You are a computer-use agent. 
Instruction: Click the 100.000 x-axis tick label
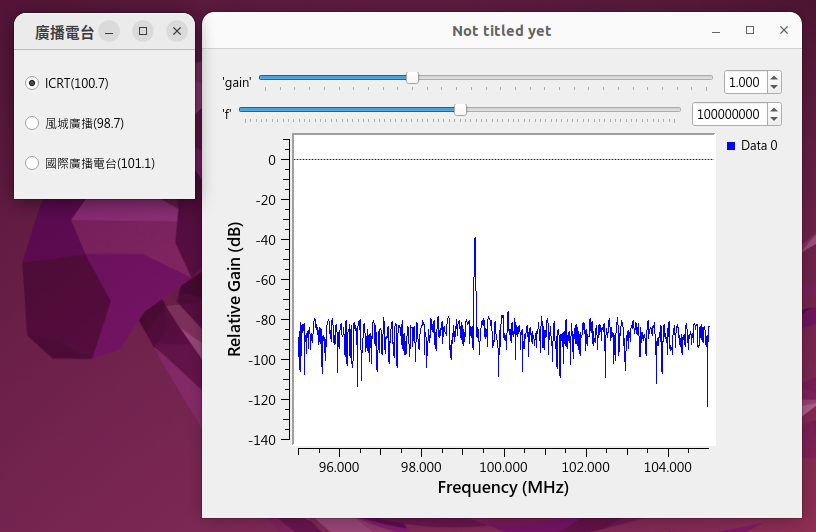tap(503, 467)
